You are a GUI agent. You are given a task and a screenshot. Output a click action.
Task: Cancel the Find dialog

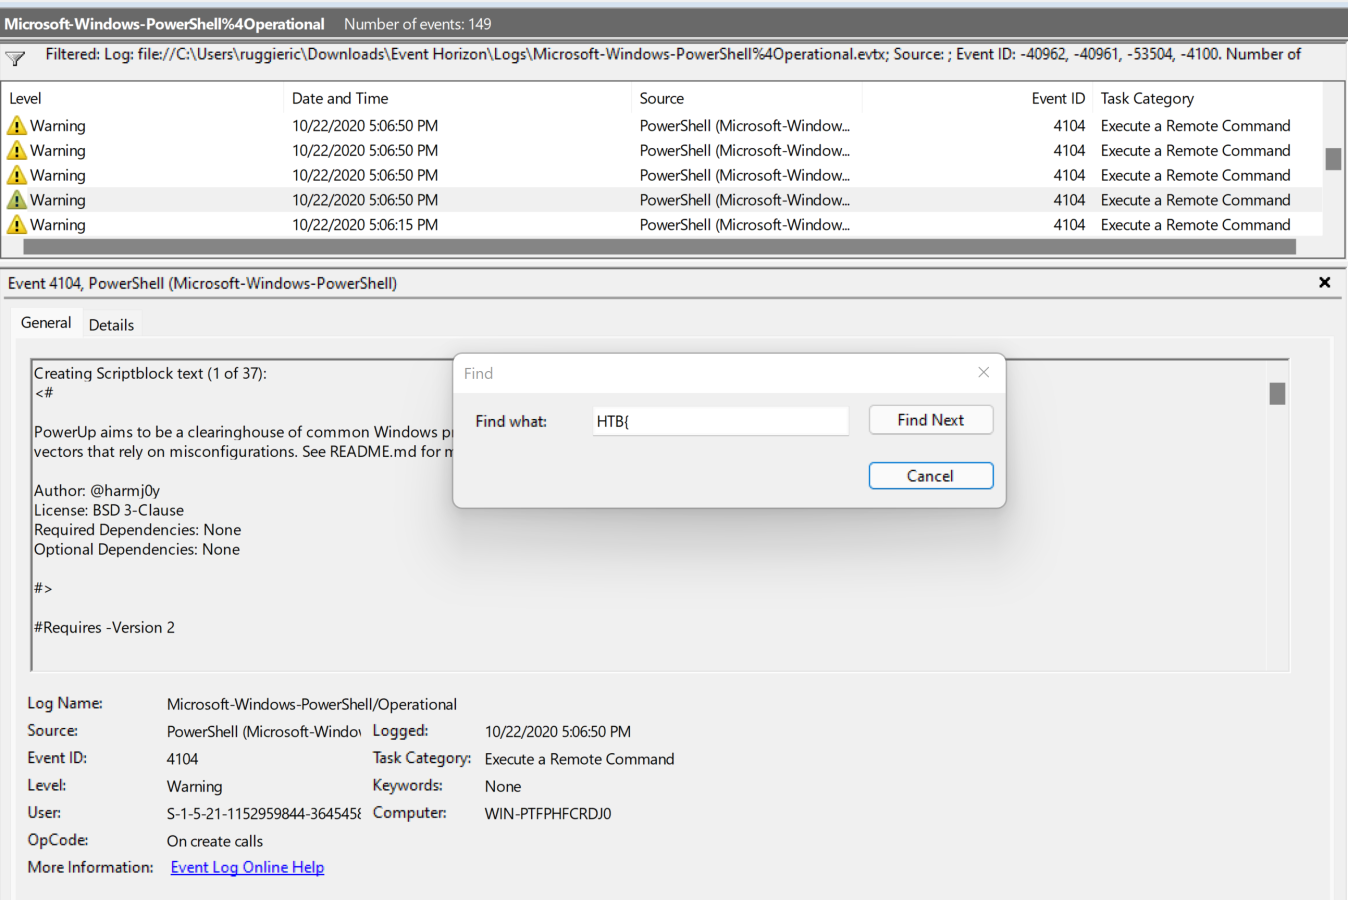point(930,476)
